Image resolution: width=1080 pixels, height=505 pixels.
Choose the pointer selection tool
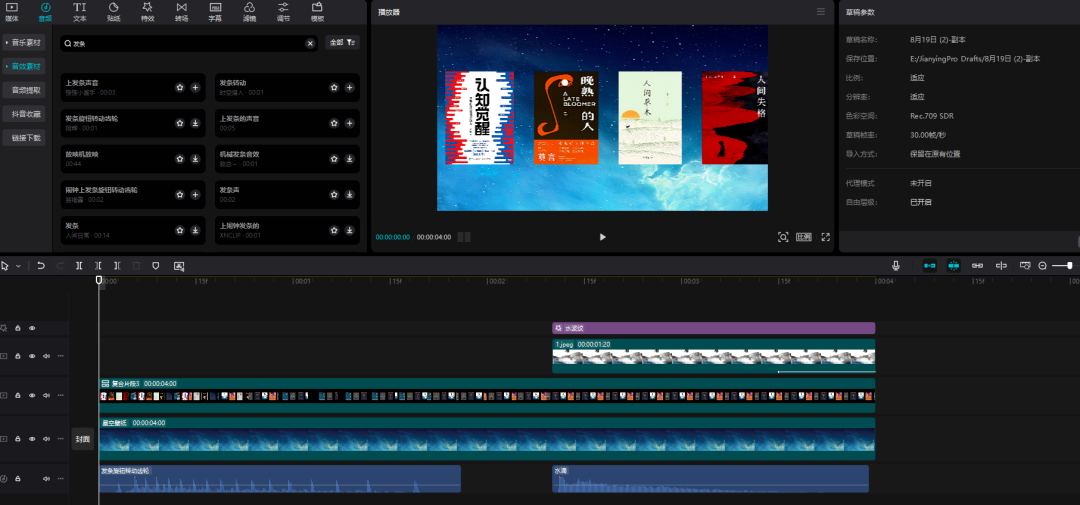(x=6, y=266)
